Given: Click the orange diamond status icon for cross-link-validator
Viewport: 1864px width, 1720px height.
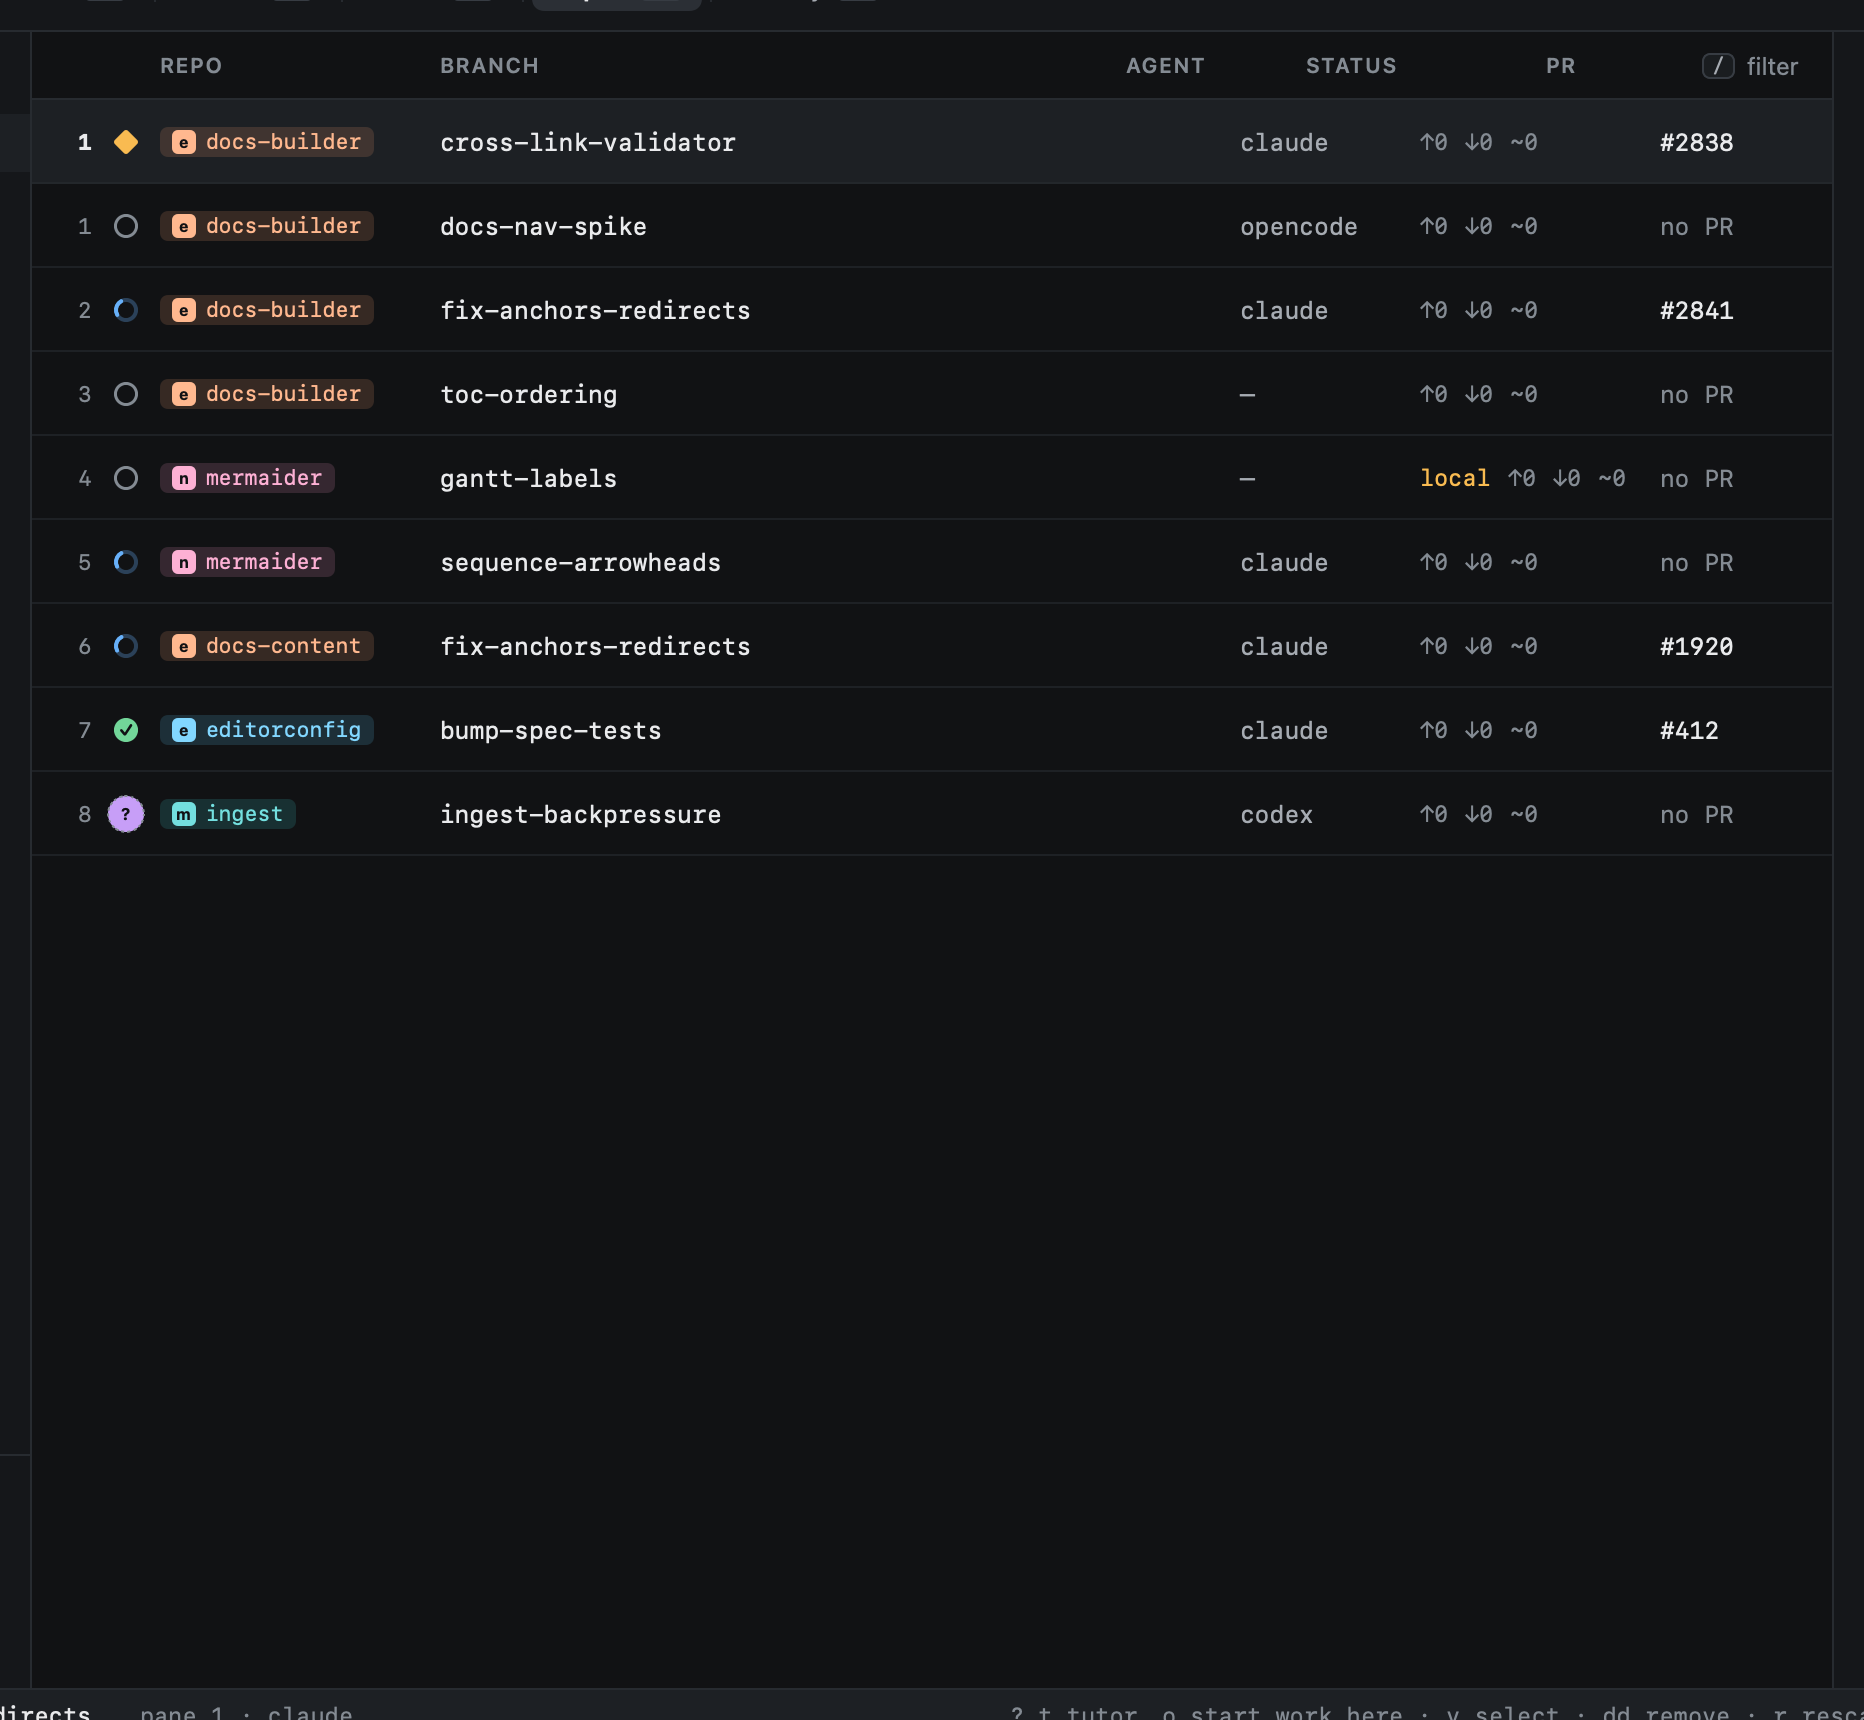Looking at the screenshot, I should click(x=126, y=142).
